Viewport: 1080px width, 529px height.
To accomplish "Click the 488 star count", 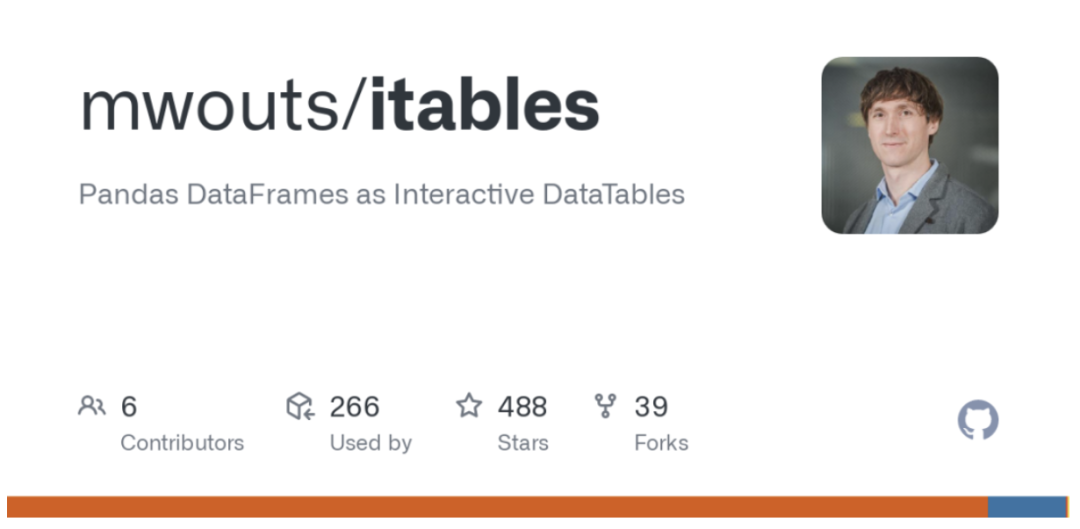I will pyautogui.click(x=522, y=407).
